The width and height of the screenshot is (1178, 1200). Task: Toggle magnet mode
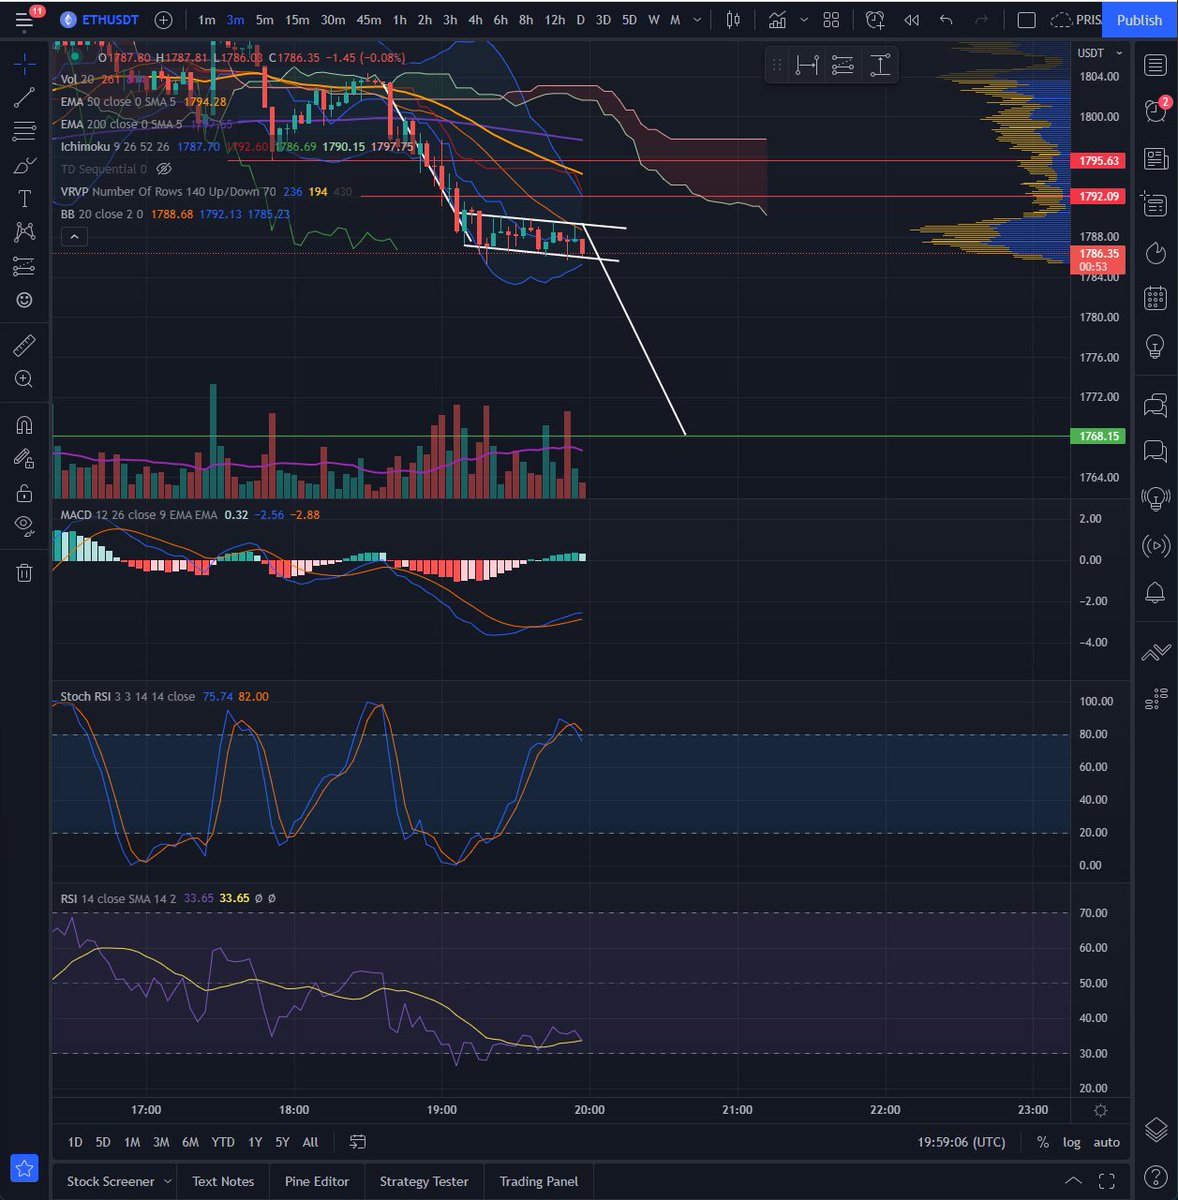pyautogui.click(x=25, y=425)
